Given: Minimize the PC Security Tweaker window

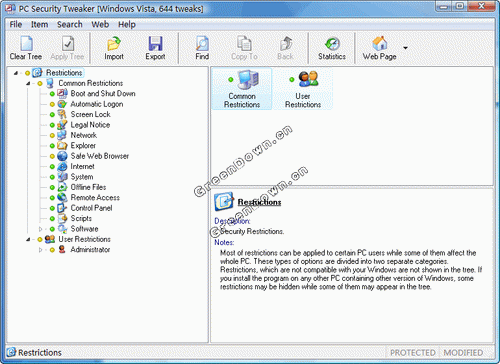Looking at the screenshot, I should [x=443, y=6].
